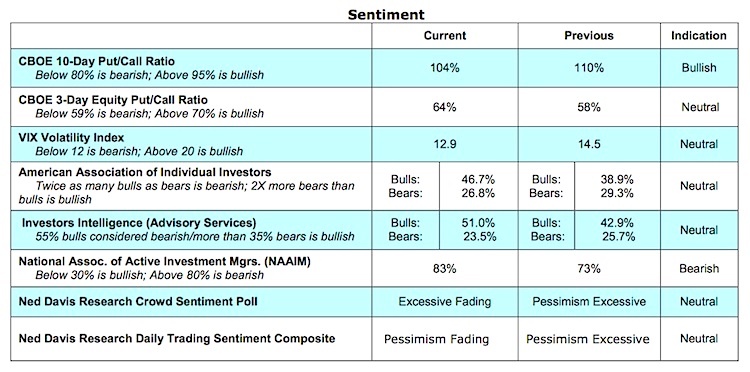The width and height of the screenshot is (750, 372).
Task: Select the Indication column header
Action: click(698, 35)
